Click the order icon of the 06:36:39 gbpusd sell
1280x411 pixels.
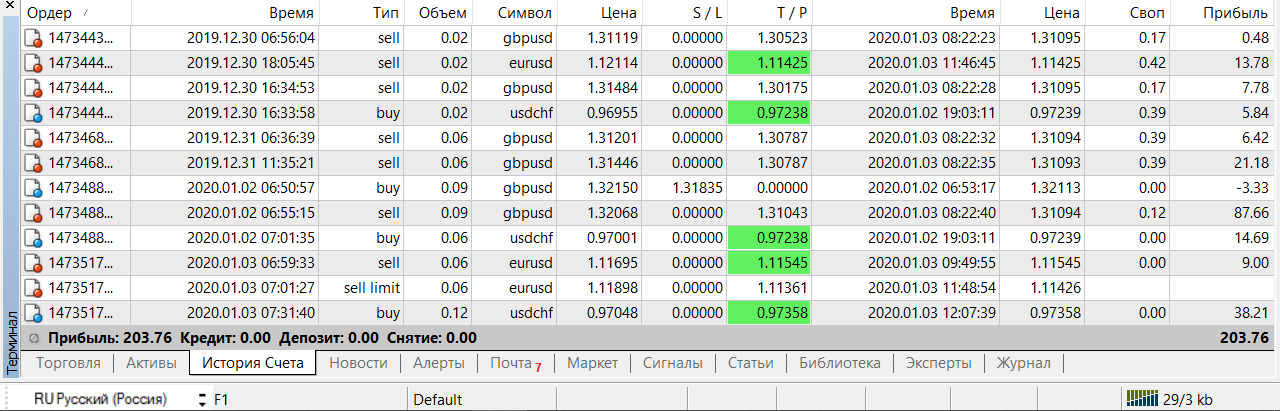[x=33, y=139]
